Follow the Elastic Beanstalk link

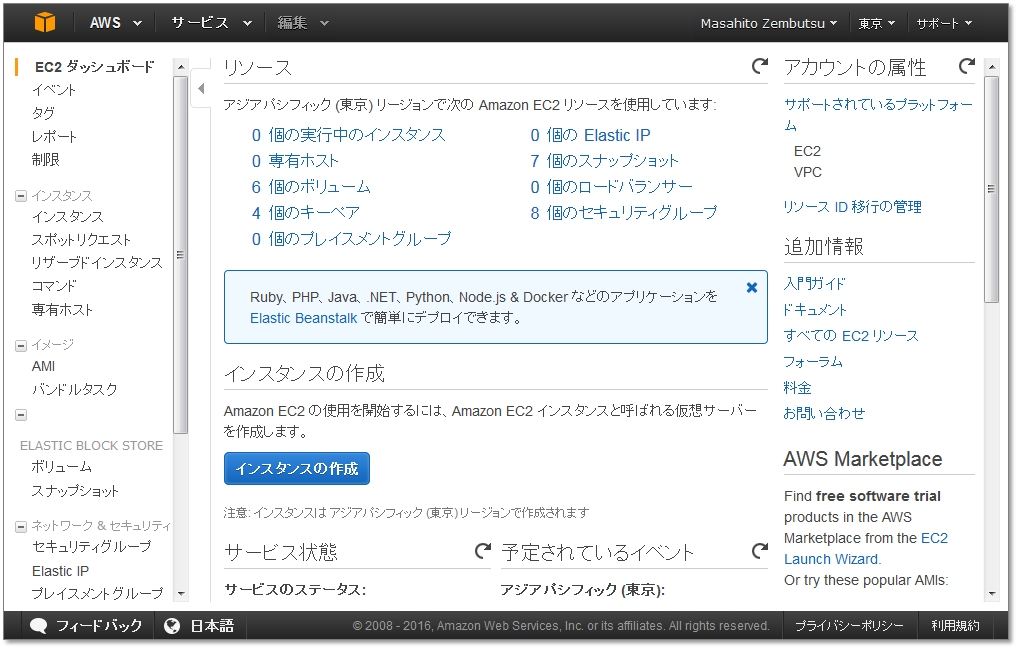(x=303, y=318)
